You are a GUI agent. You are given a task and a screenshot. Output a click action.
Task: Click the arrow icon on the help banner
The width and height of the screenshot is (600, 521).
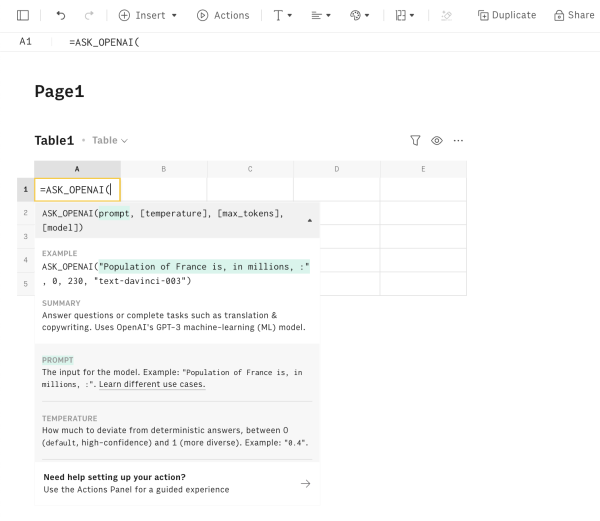point(305,484)
